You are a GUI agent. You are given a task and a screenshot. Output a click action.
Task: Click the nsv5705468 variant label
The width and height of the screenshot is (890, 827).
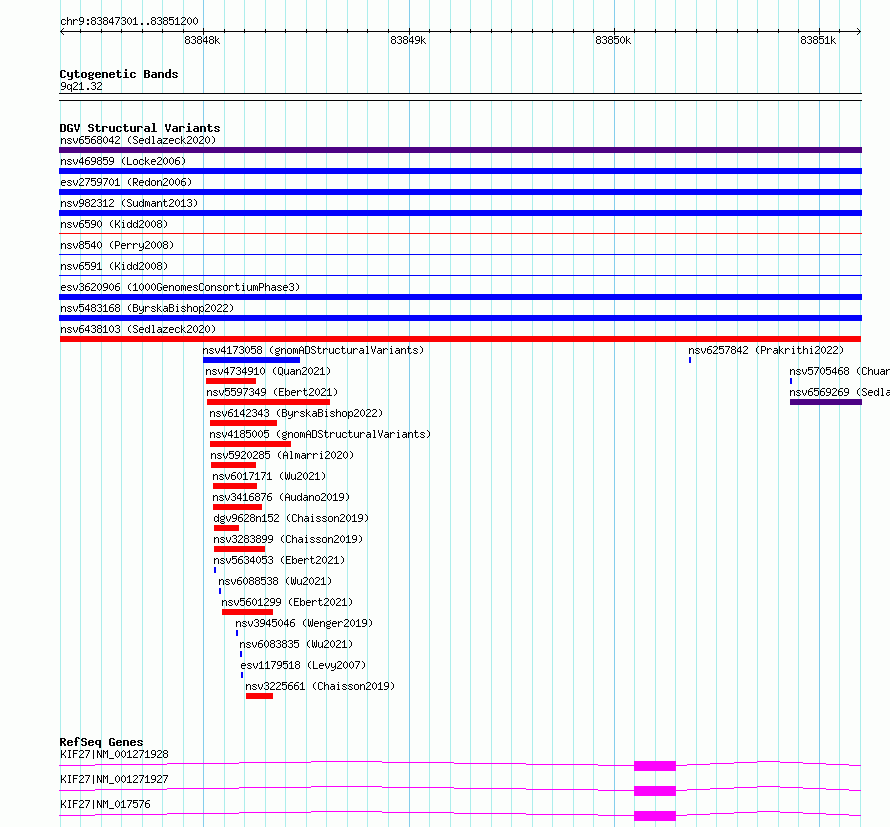click(x=839, y=371)
